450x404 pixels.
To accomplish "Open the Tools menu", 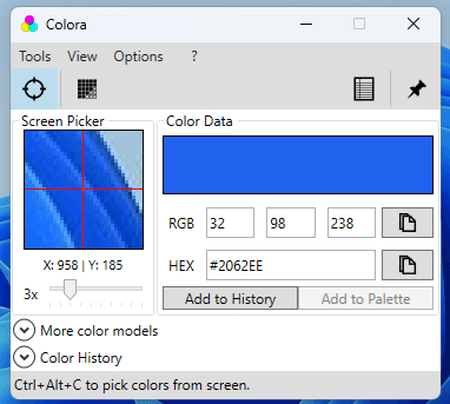I will click(x=35, y=56).
